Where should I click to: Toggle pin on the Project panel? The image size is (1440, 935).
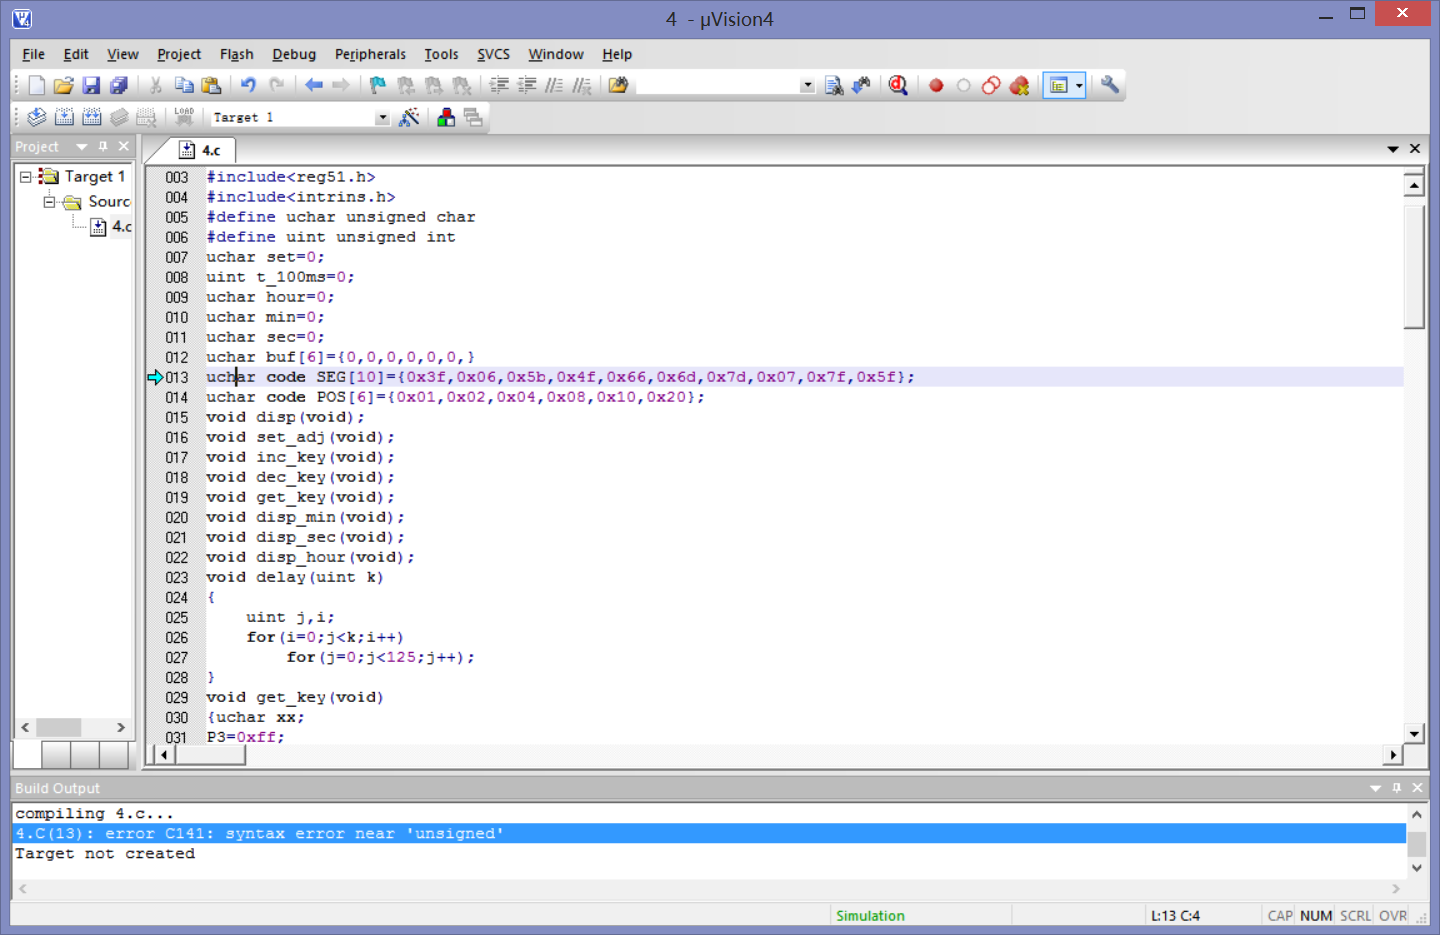(103, 147)
